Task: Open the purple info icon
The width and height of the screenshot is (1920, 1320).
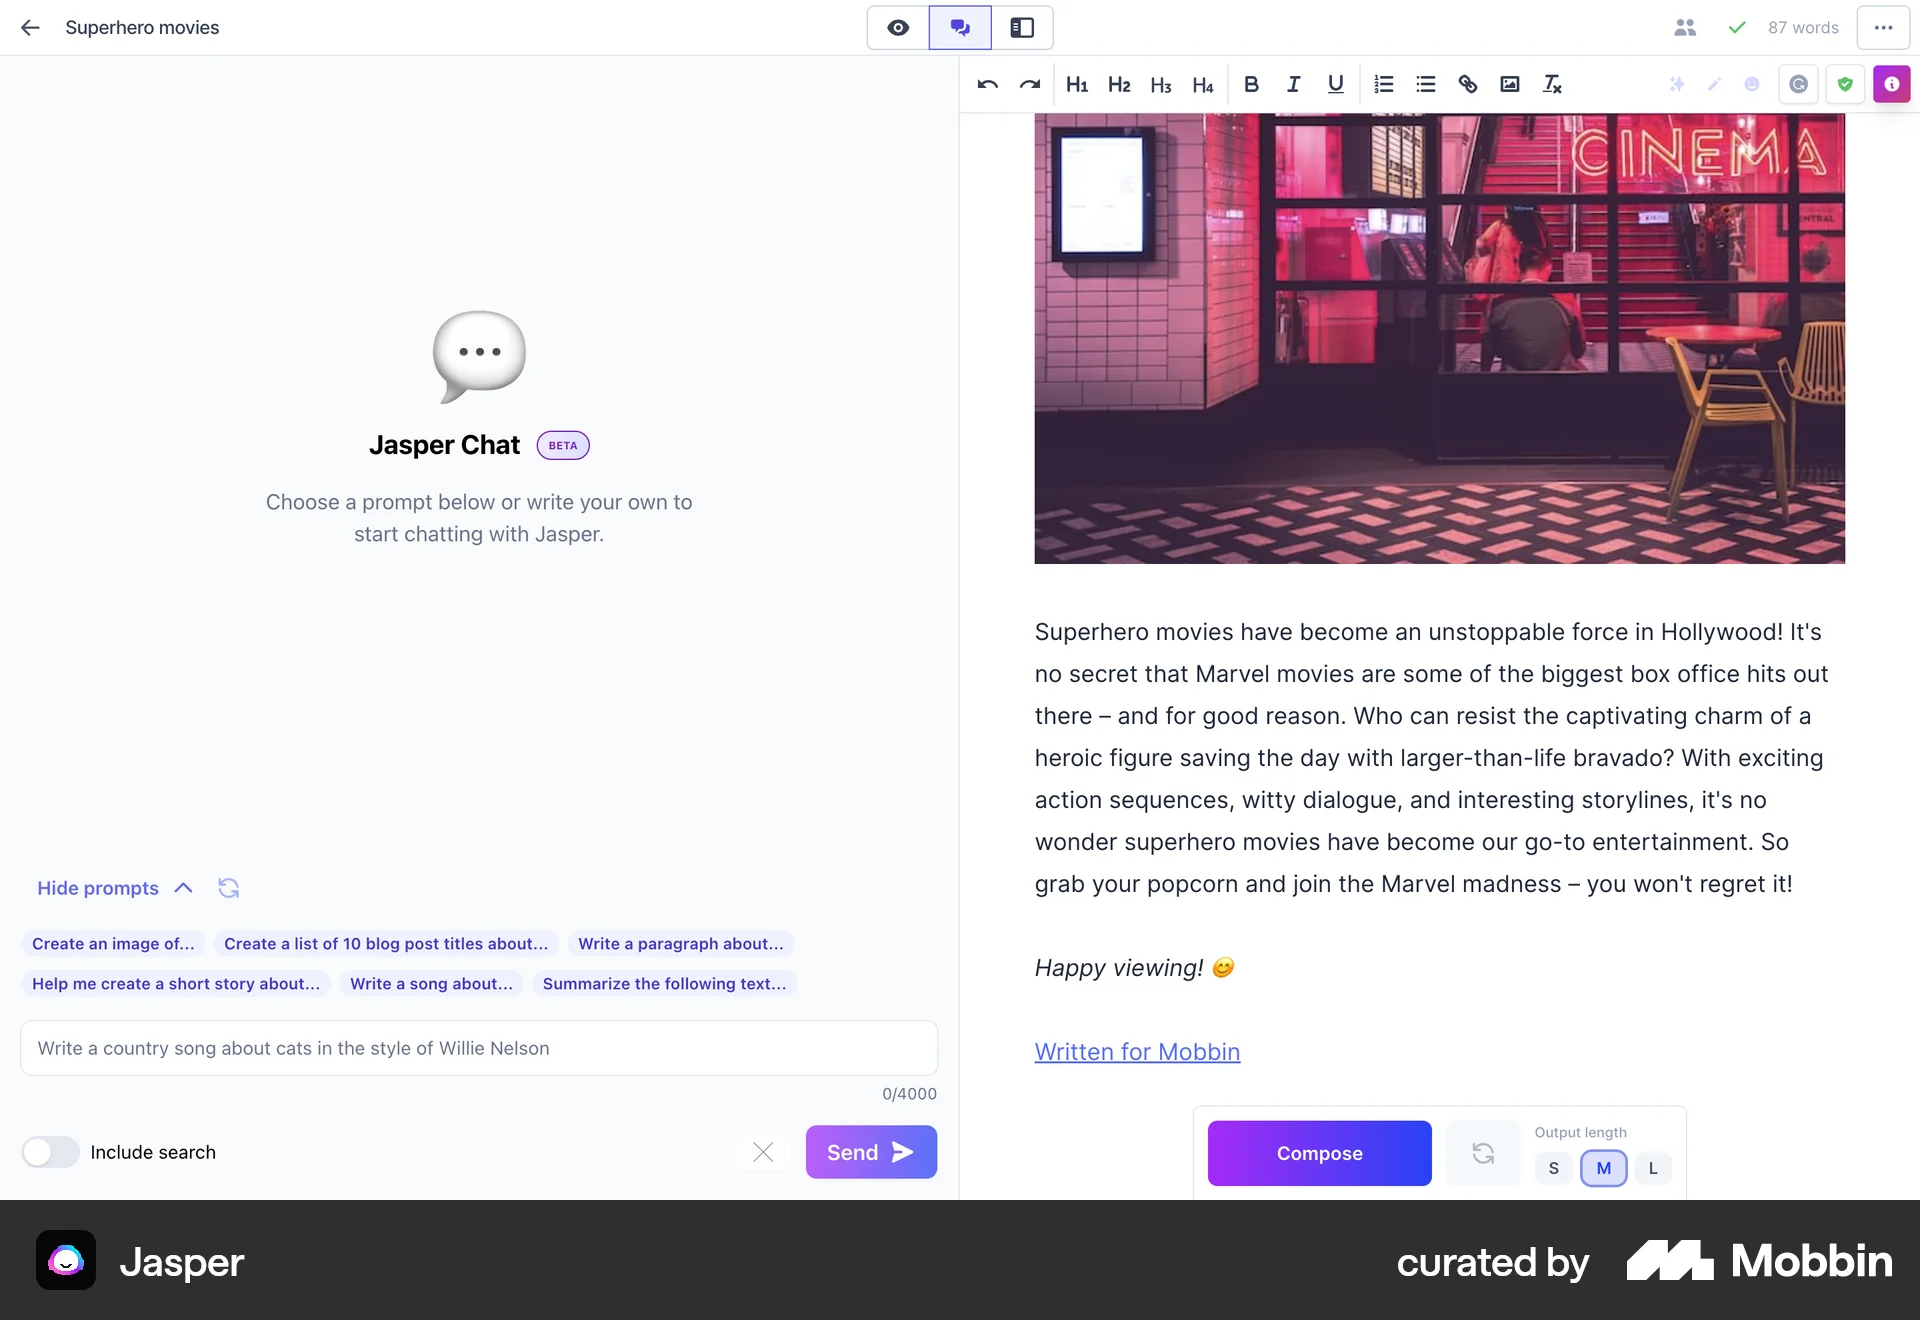Action: click(x=1892, y=84)
